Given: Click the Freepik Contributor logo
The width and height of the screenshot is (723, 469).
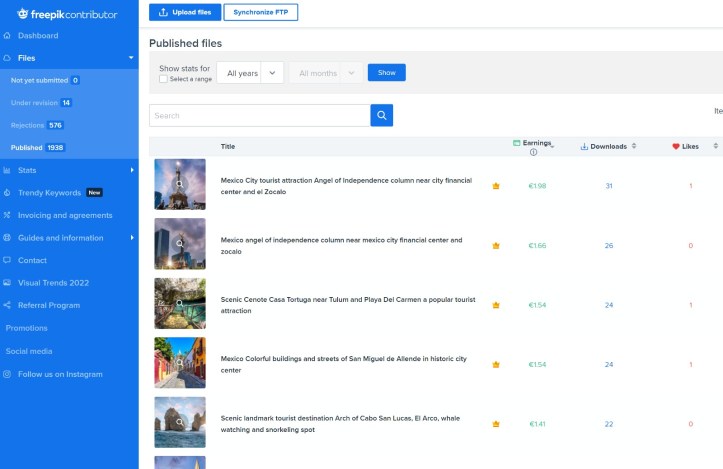Looking at the screenshot, I should (x=67, y=14).
